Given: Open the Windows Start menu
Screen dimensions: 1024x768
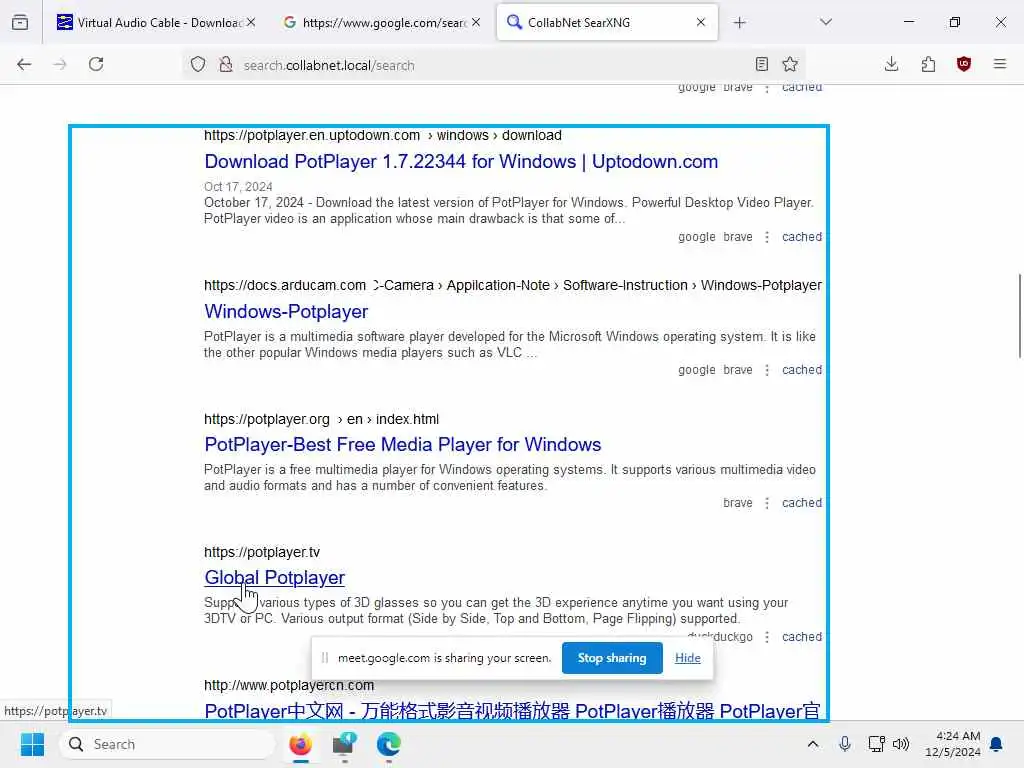Looking at the screenshot, I should click(x=32, y=744).
